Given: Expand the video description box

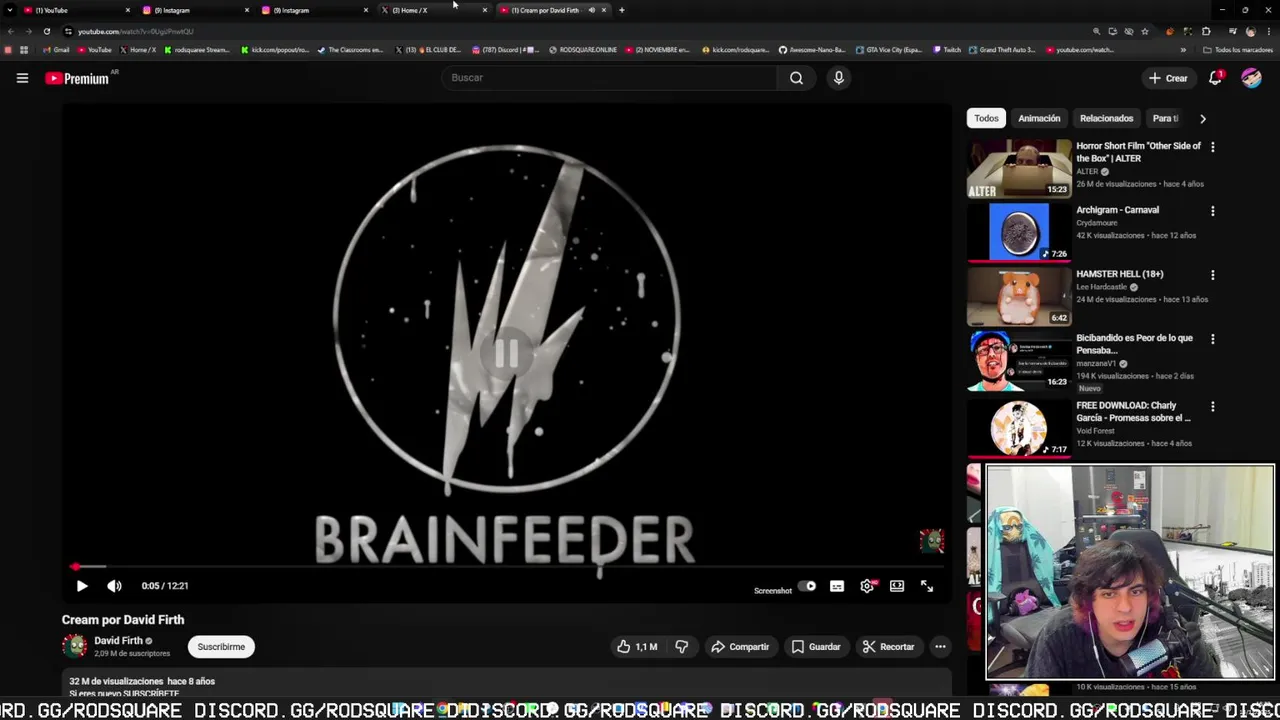Looking at the screenshot, I should [505, 686].
